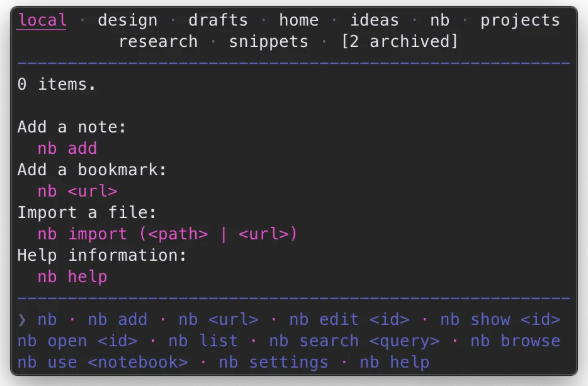
Task: Select the projects notebook
Action: click(x=520, y=21)
